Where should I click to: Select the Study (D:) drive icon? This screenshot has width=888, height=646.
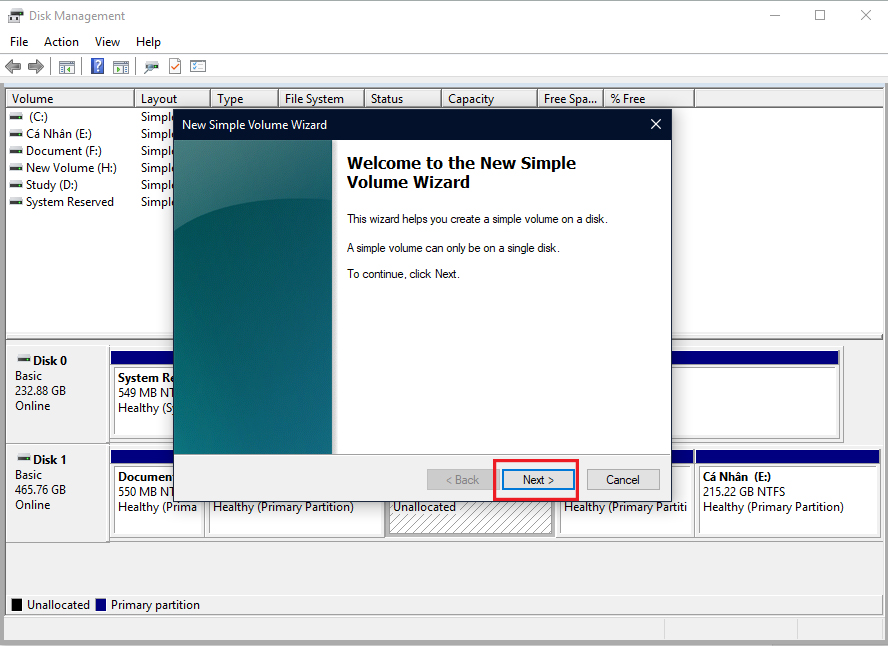pyautogui.click(x=16, y=185)
